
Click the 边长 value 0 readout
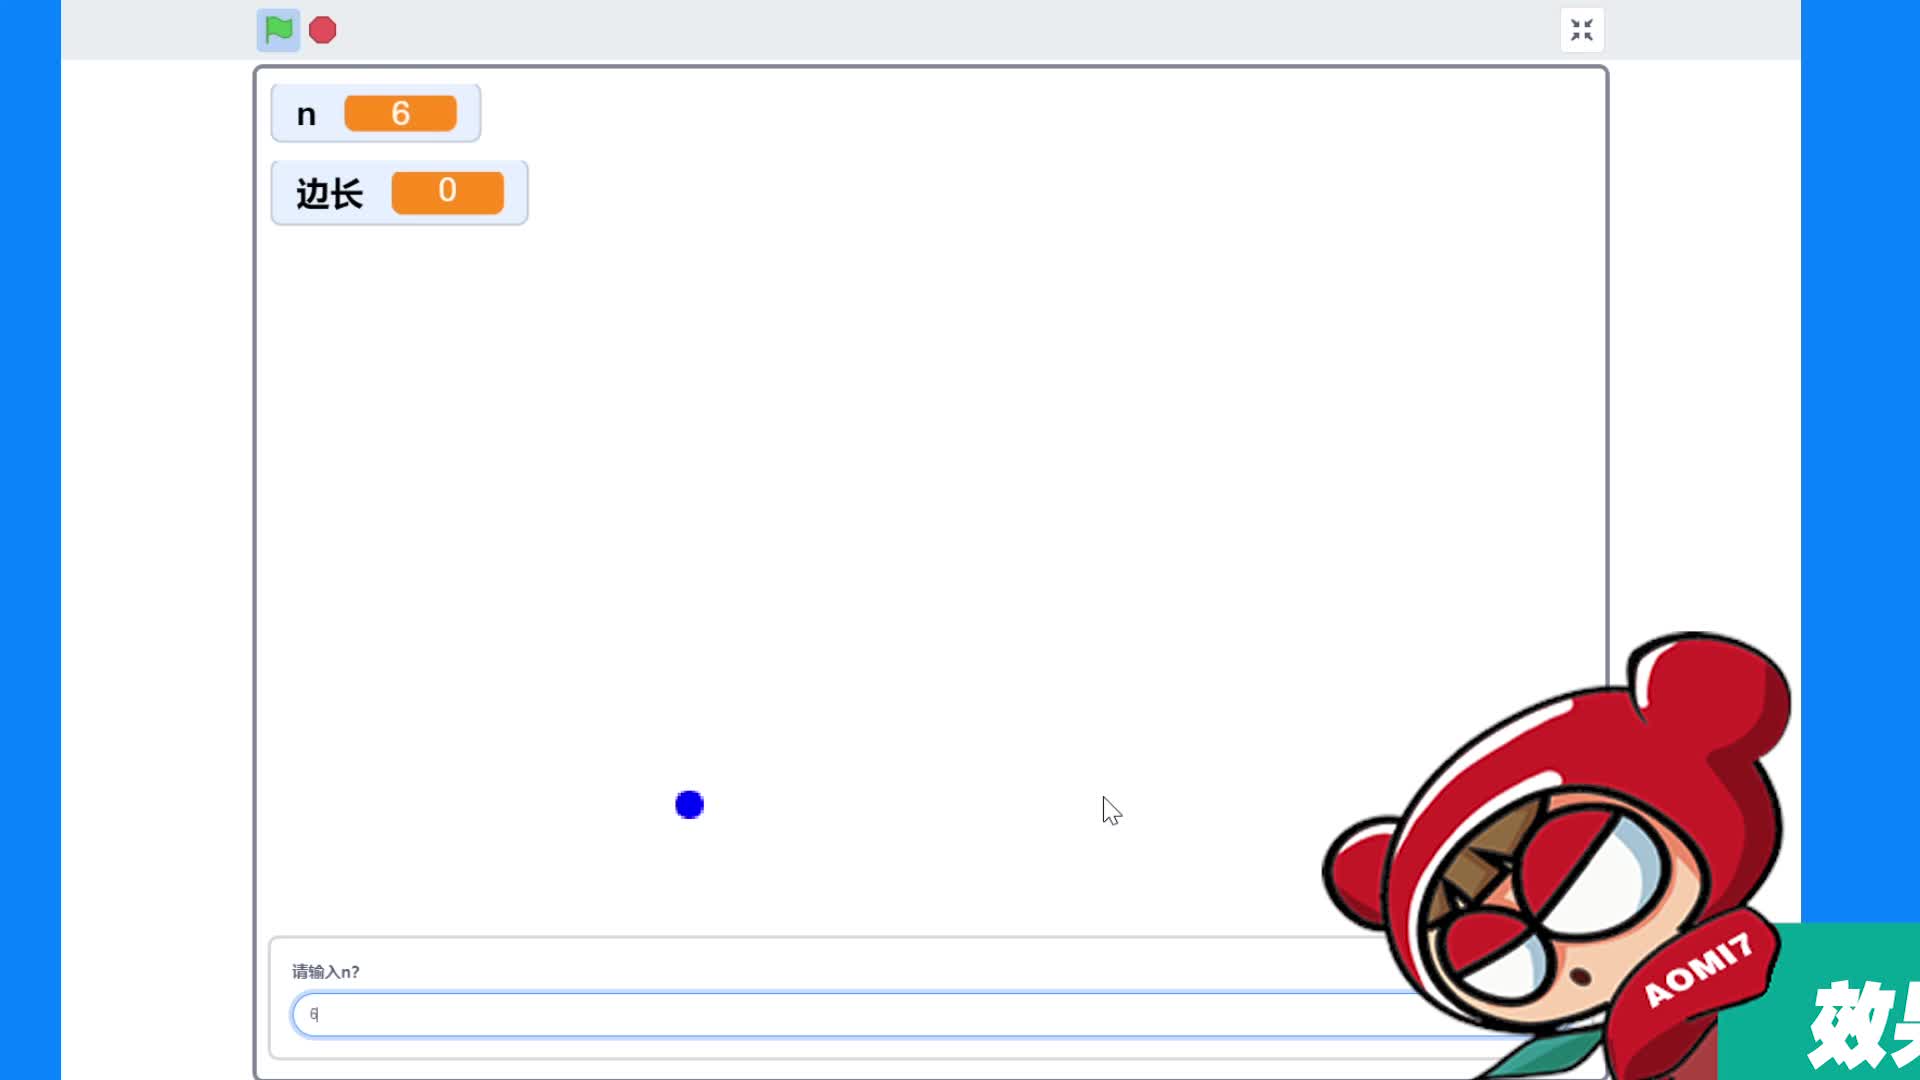(x=448, y=191)
